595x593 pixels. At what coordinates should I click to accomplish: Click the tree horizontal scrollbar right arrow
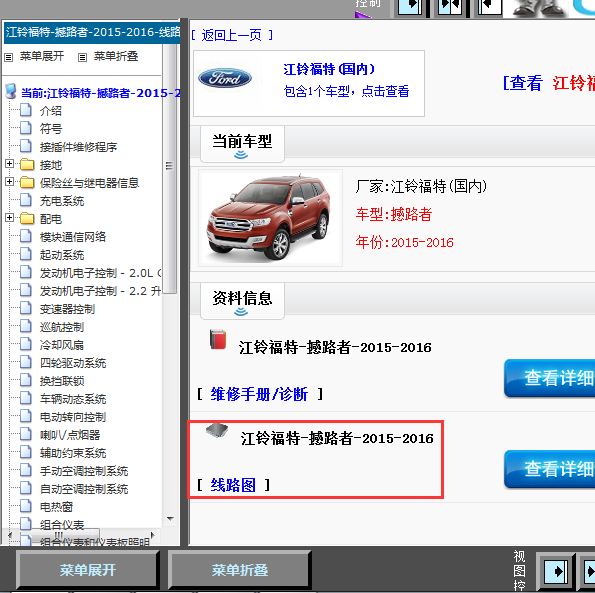pyautogui.click(x=153, y=535)
